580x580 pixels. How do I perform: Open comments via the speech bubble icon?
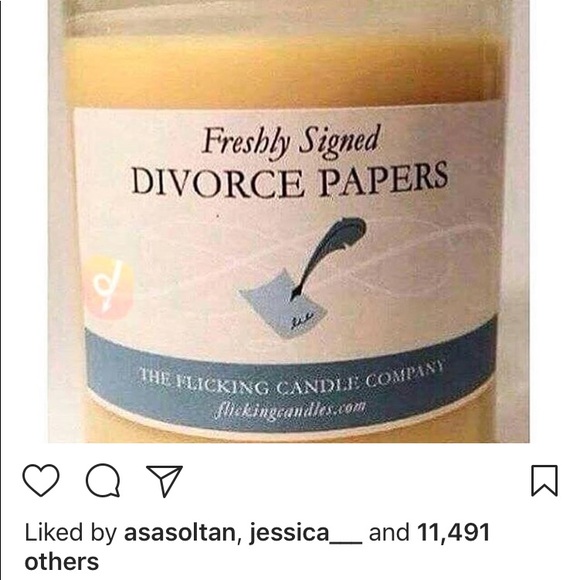(x=103, y=480)
